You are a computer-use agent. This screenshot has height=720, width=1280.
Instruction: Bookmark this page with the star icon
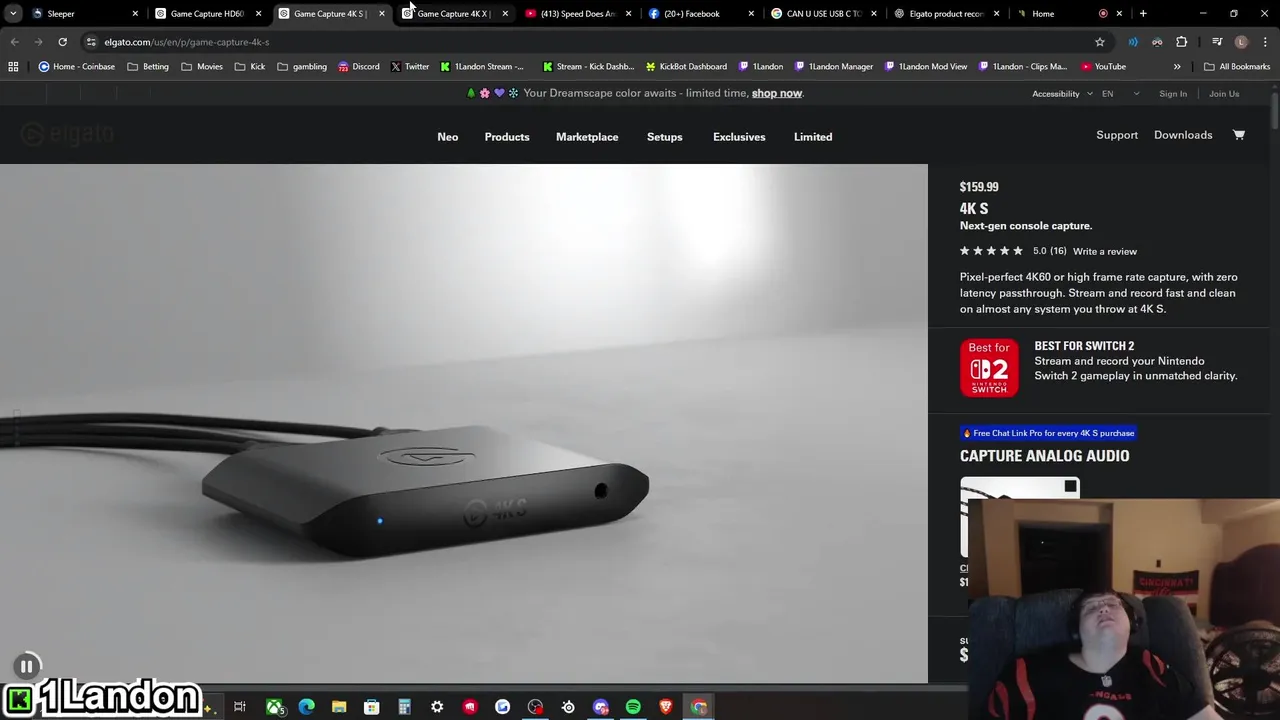point(1100,42)
